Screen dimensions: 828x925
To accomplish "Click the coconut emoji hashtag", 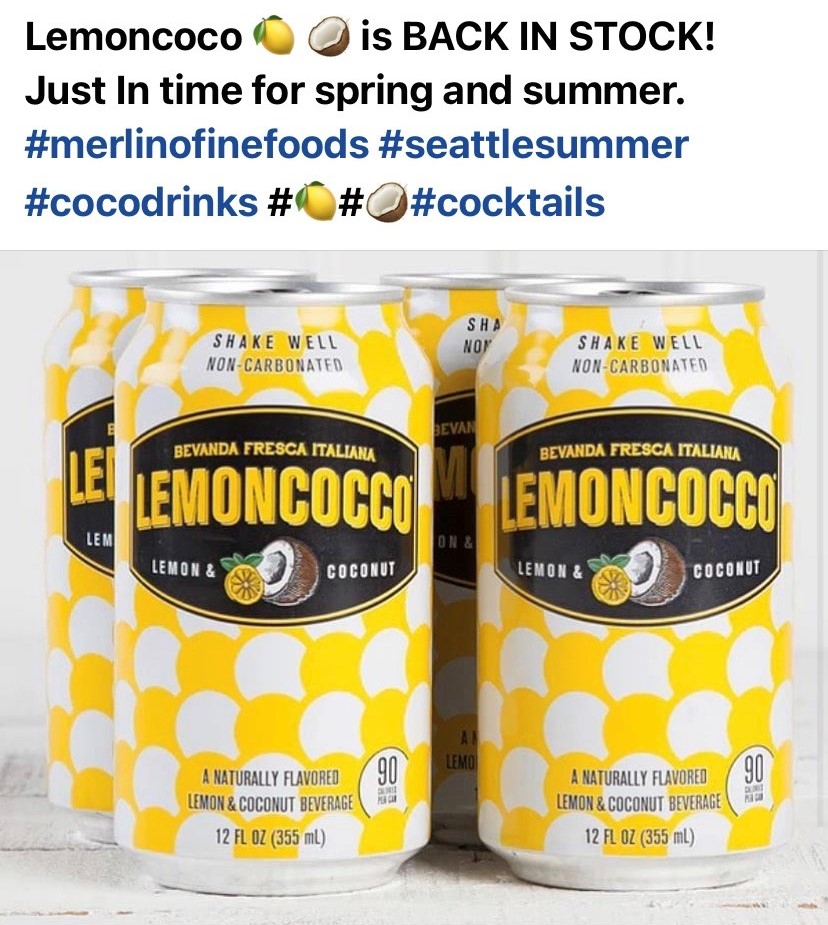I will (374, 201).
